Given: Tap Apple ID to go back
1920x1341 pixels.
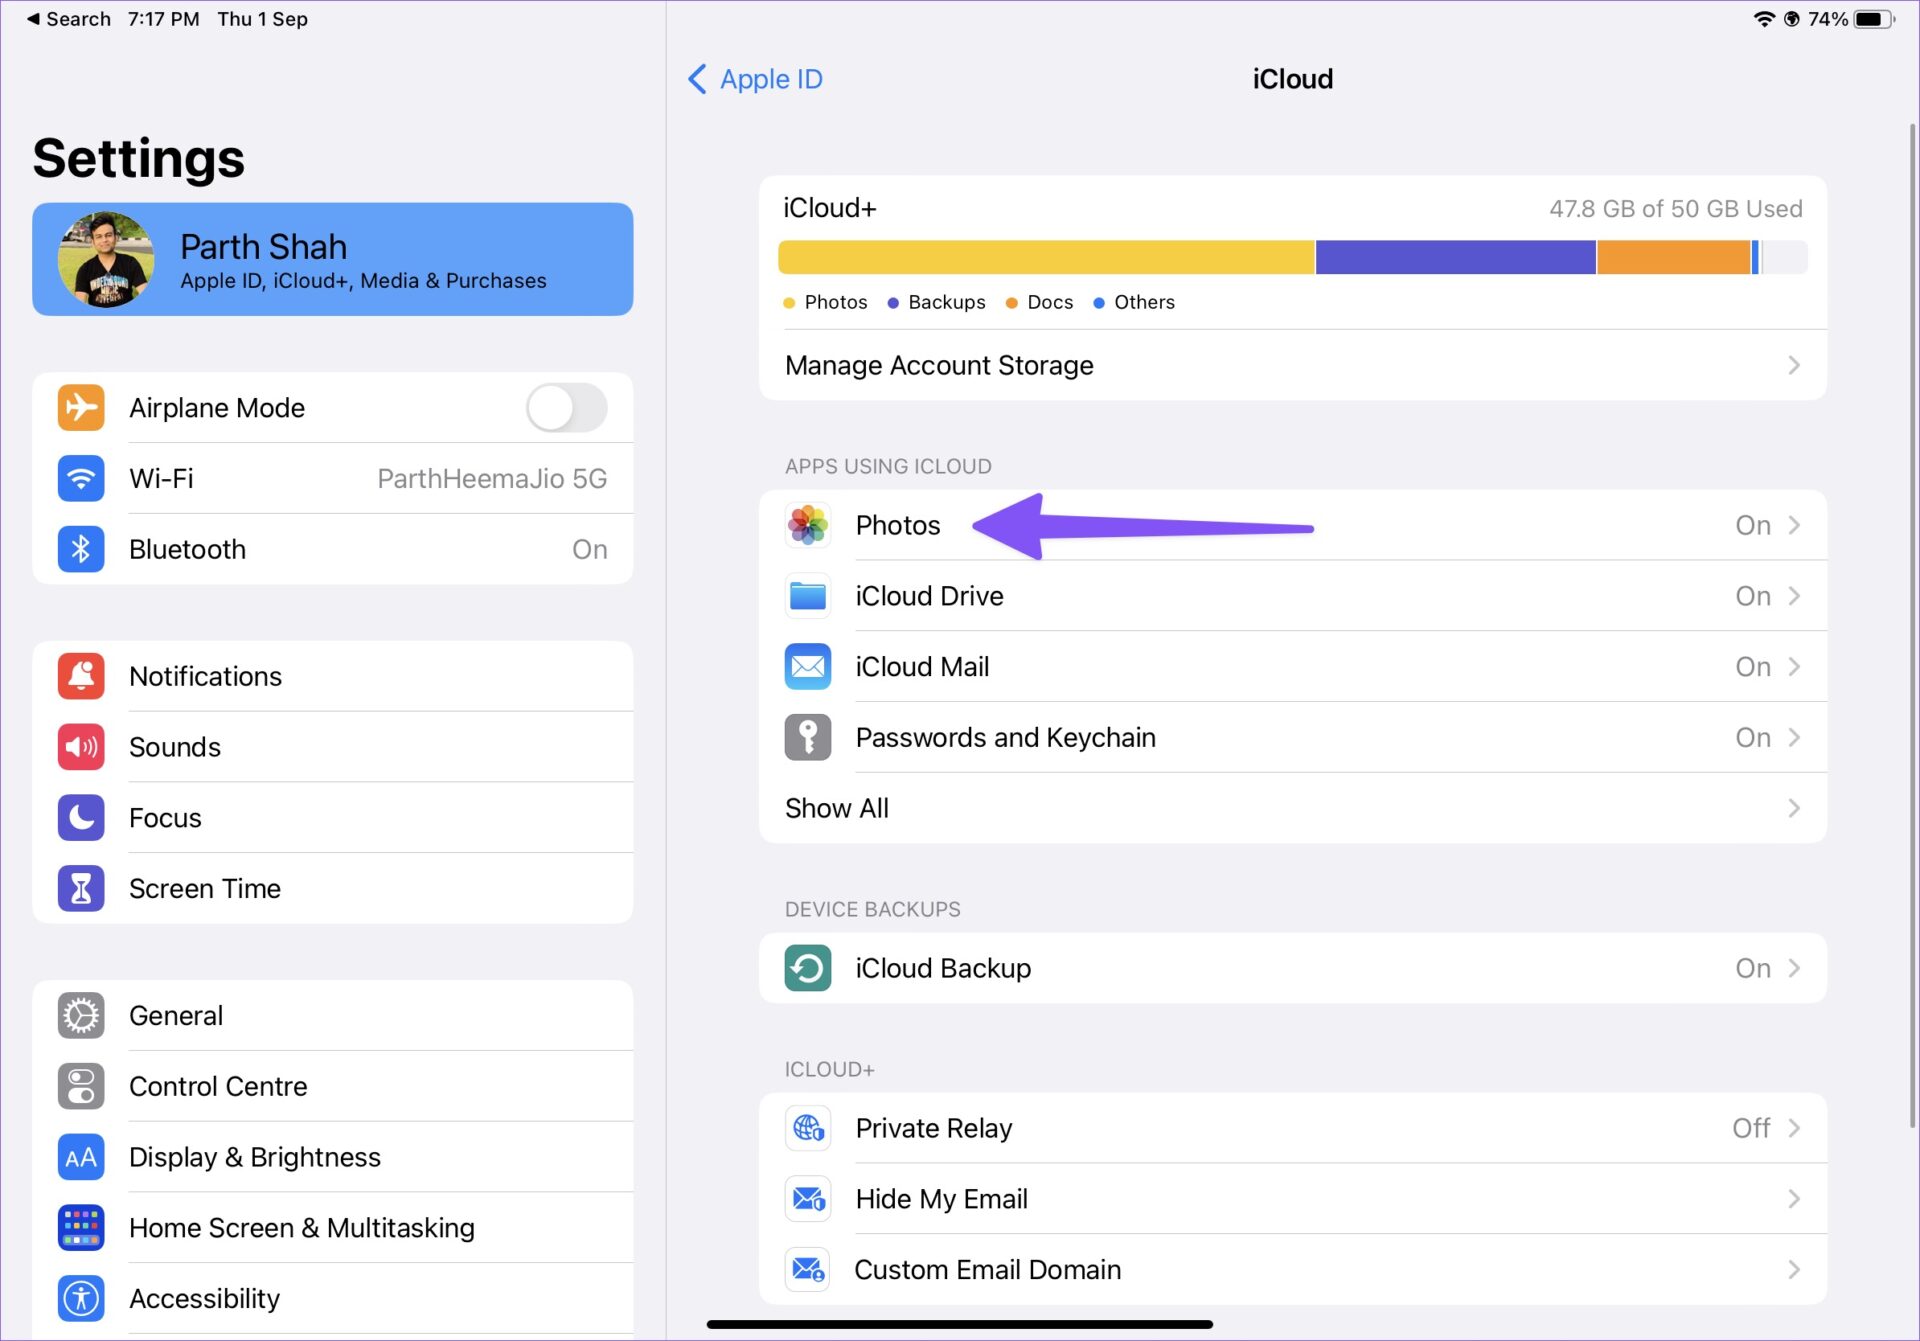Looking at the screenshot, I should [754, 78].
